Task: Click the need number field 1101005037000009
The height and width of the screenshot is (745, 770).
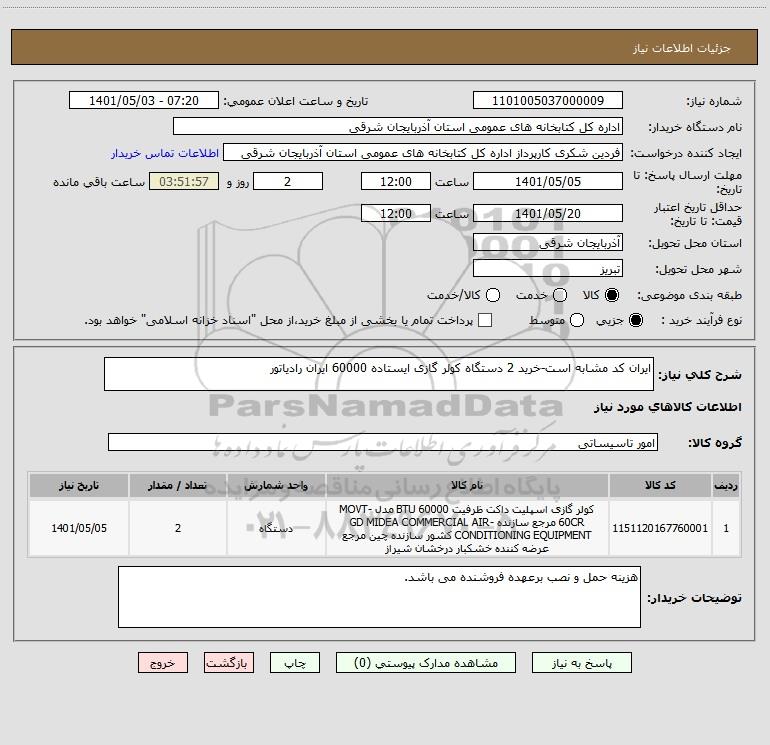Action: 548,101
